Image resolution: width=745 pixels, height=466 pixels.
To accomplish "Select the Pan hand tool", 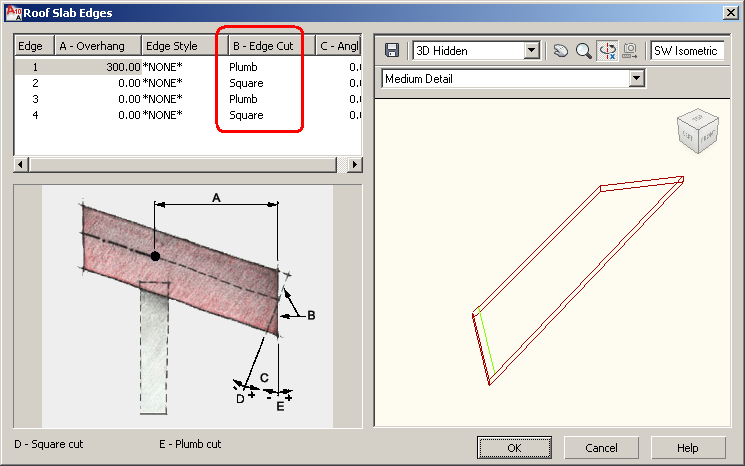I will [560, 50].
